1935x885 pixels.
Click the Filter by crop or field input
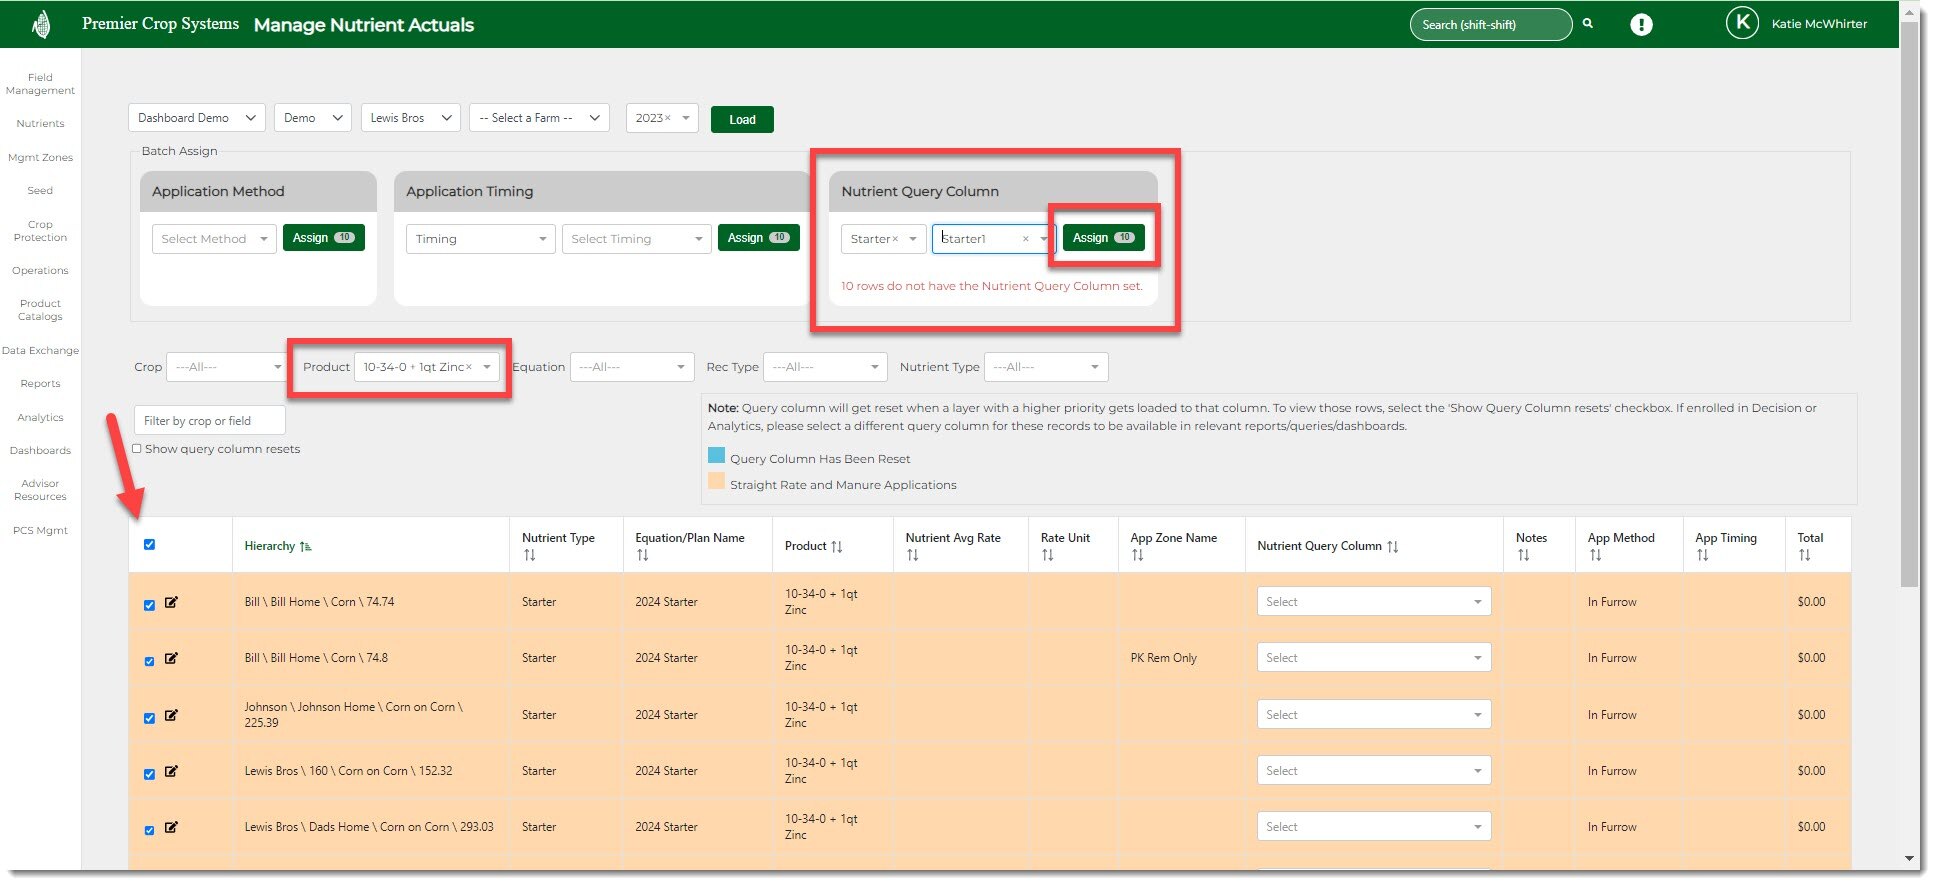[x=209, y=421]
